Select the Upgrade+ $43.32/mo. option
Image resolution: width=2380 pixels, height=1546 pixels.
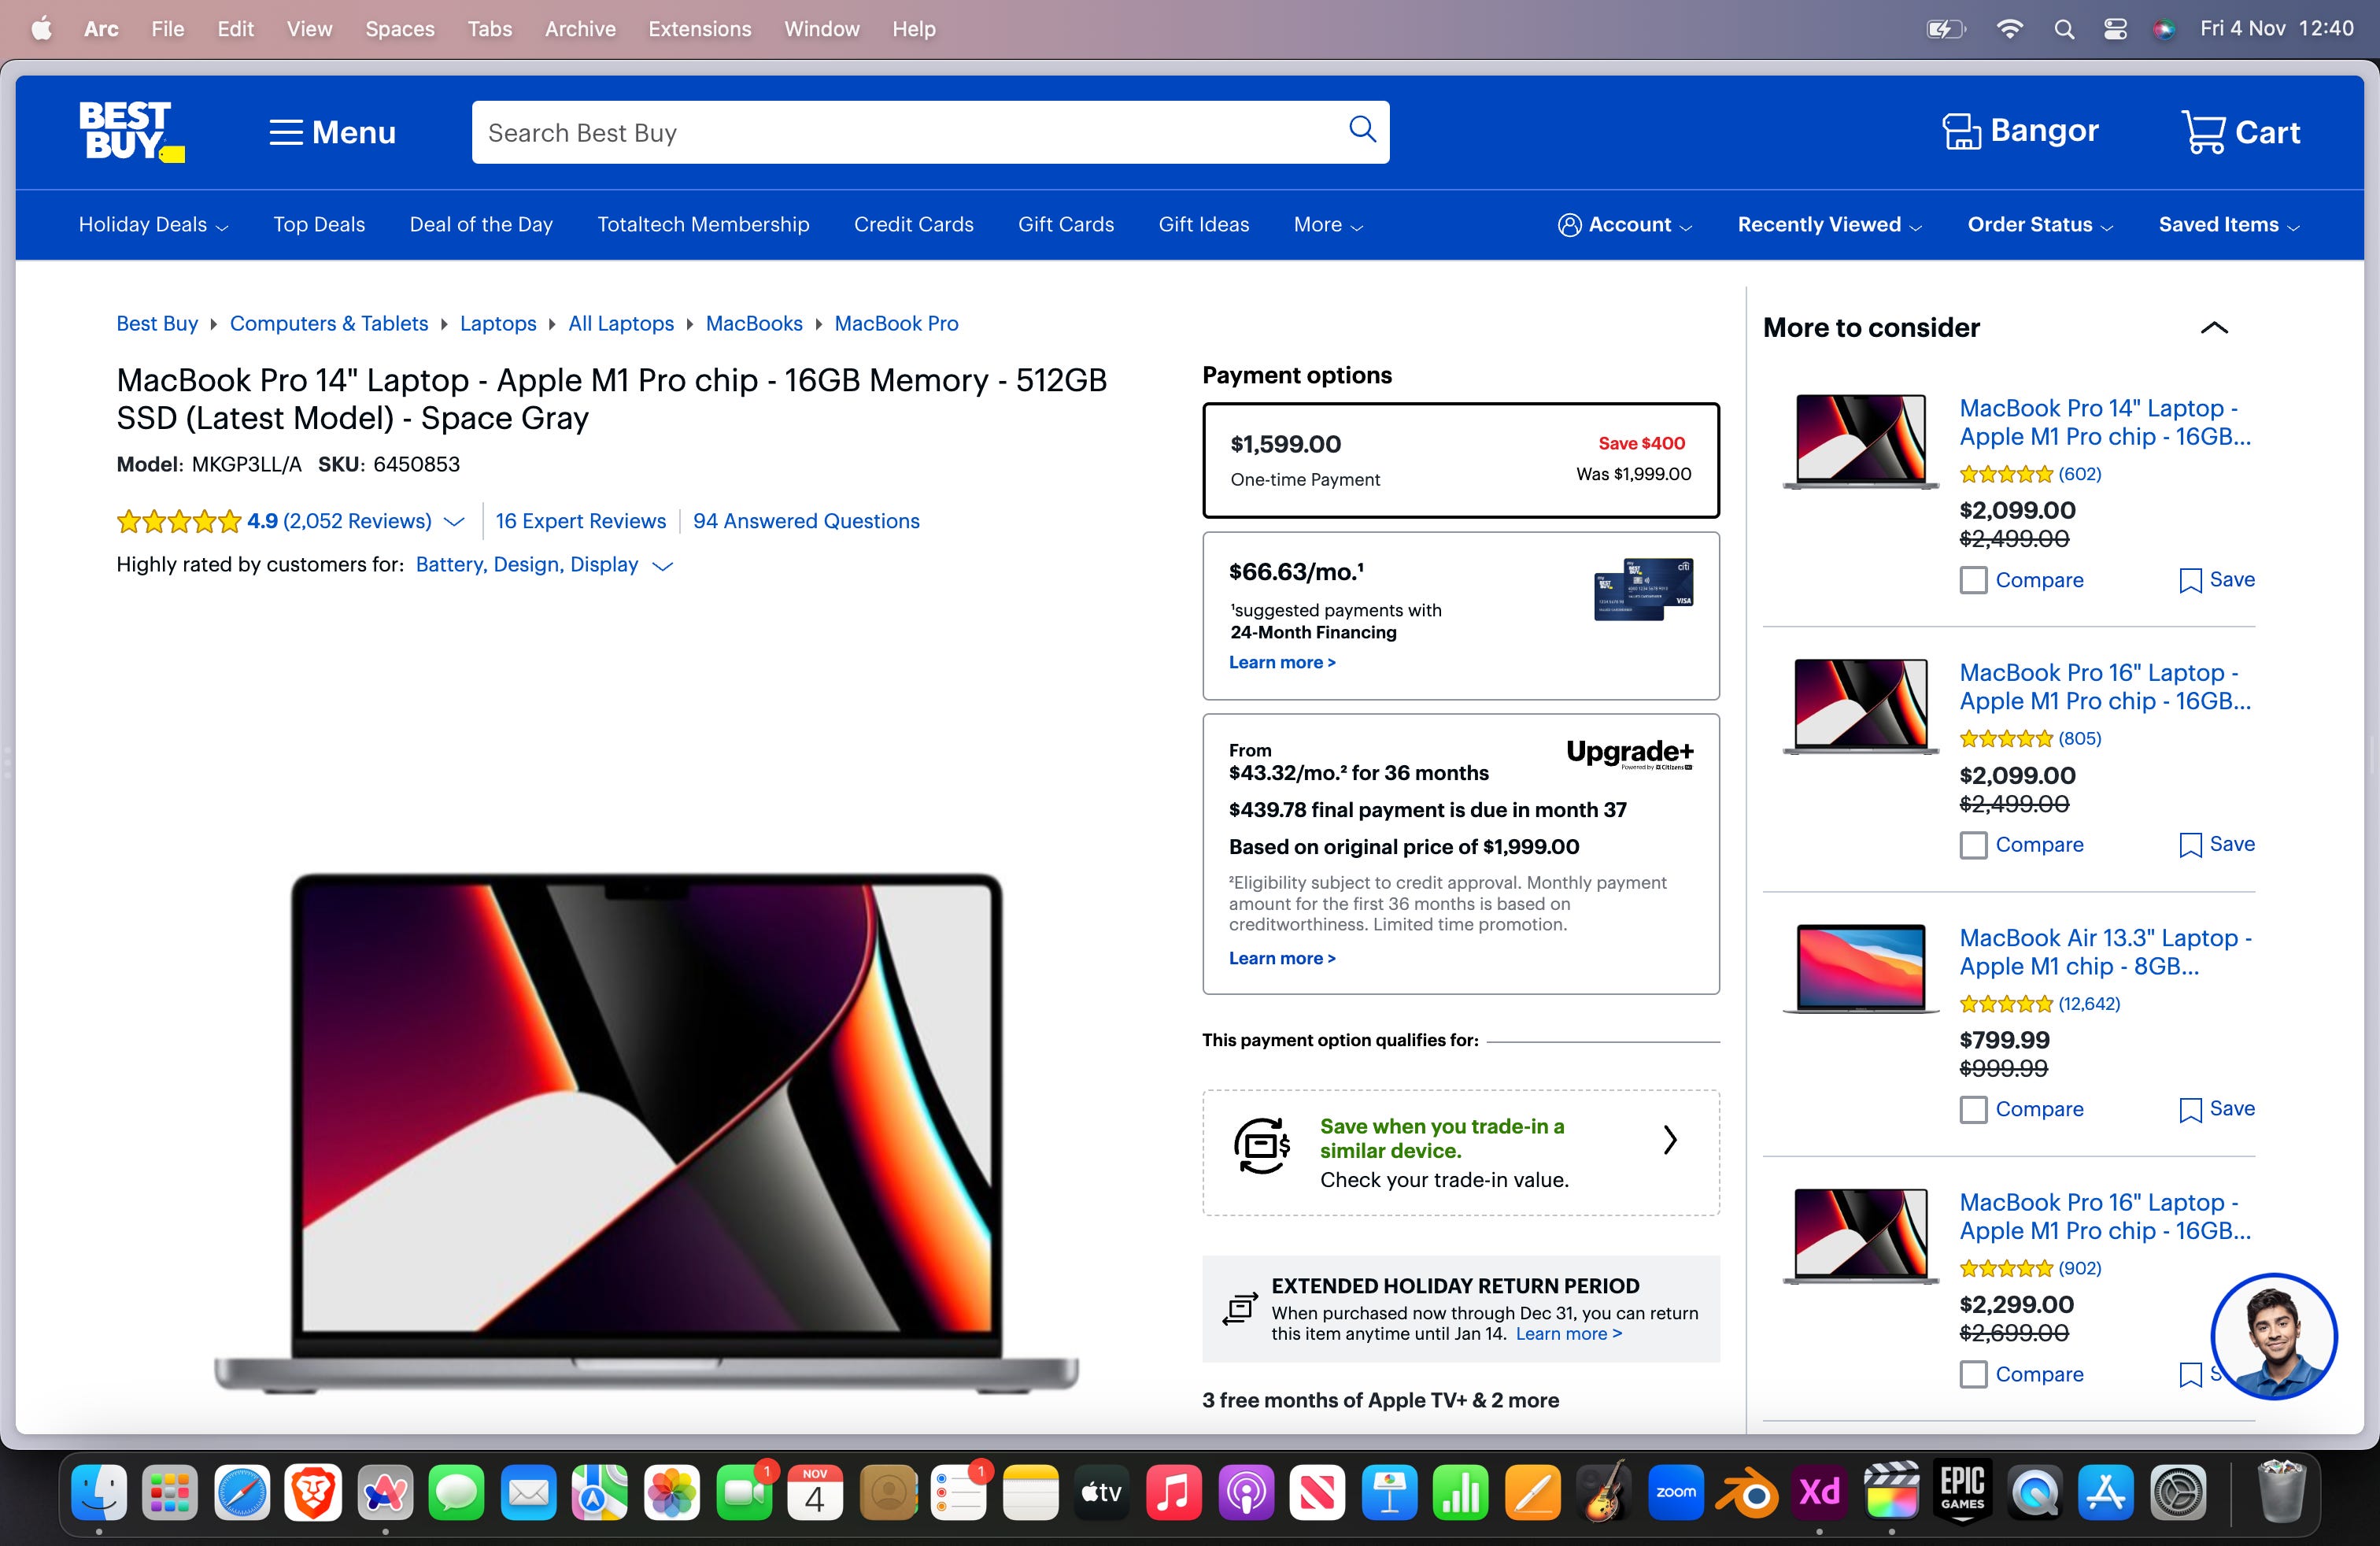[1460, 854]
